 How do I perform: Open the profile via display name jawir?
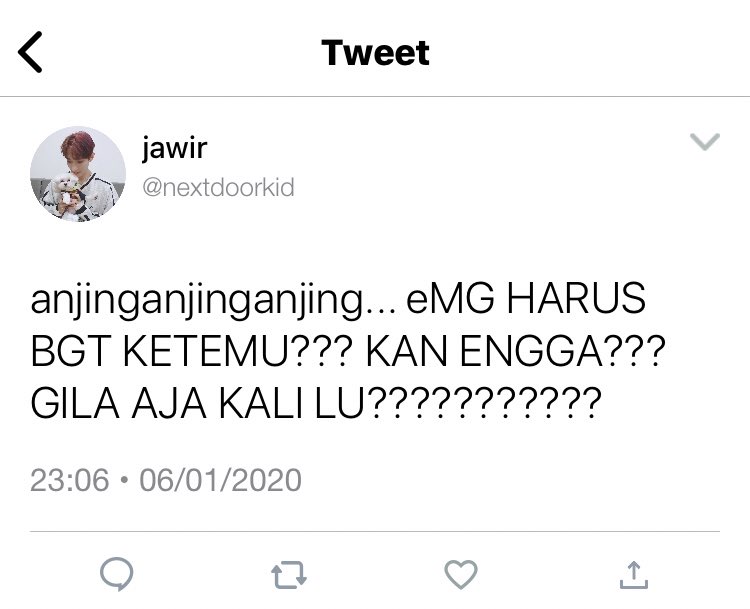(x=174, y=148)
